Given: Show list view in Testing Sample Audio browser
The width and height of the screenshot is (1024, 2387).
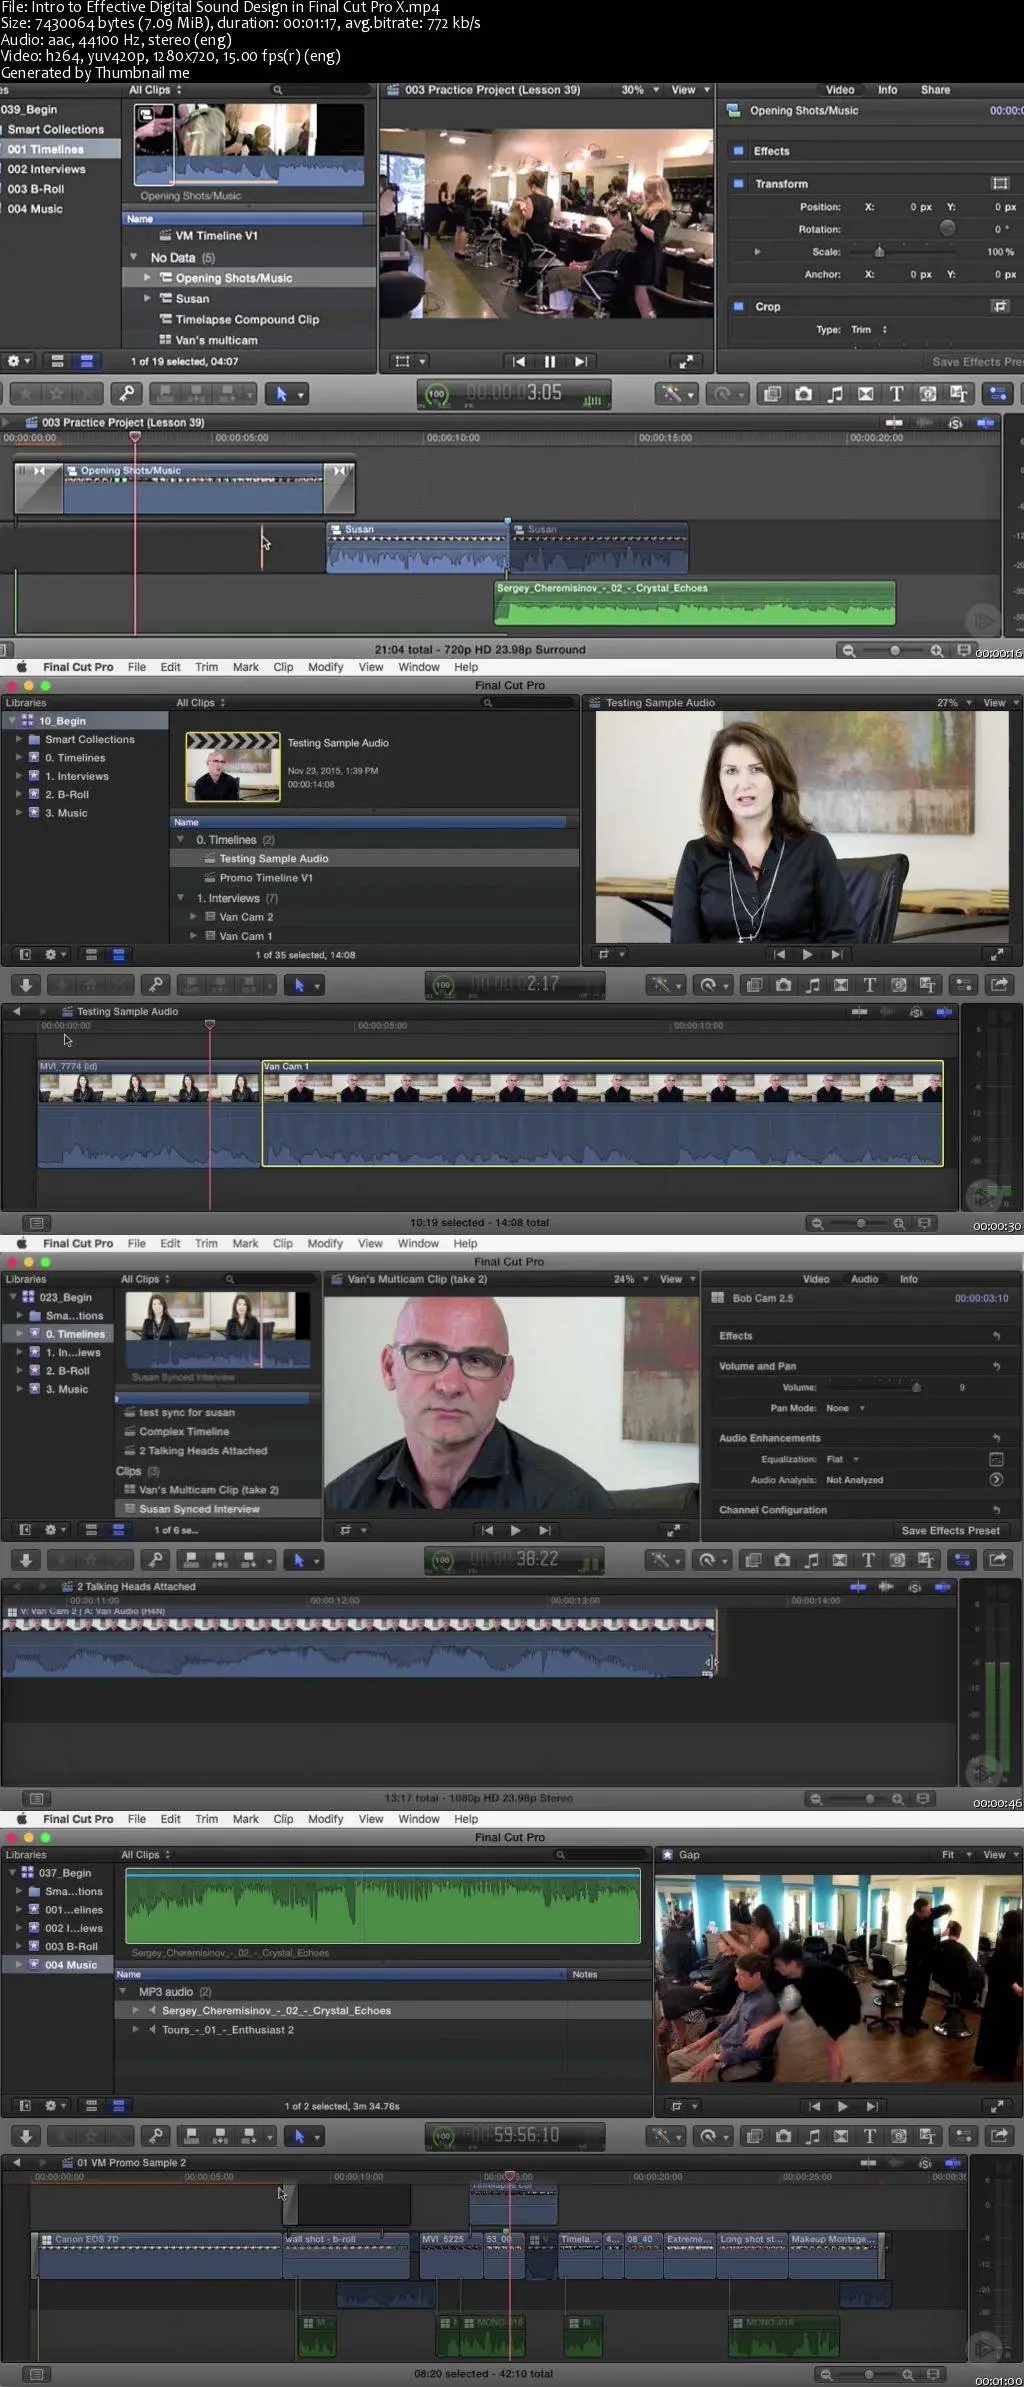Looking at the screenshot, I should tap(118, 955).
